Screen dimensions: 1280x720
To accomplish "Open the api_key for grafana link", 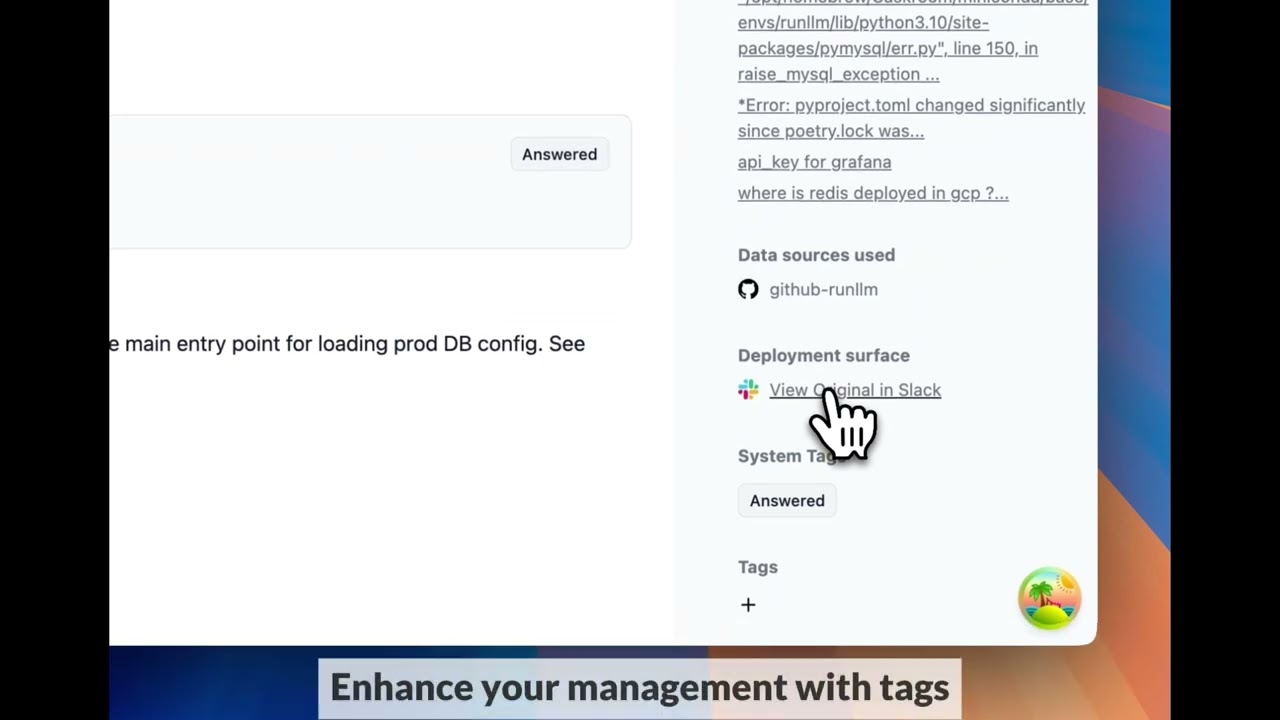I will [x=814, y=162].
